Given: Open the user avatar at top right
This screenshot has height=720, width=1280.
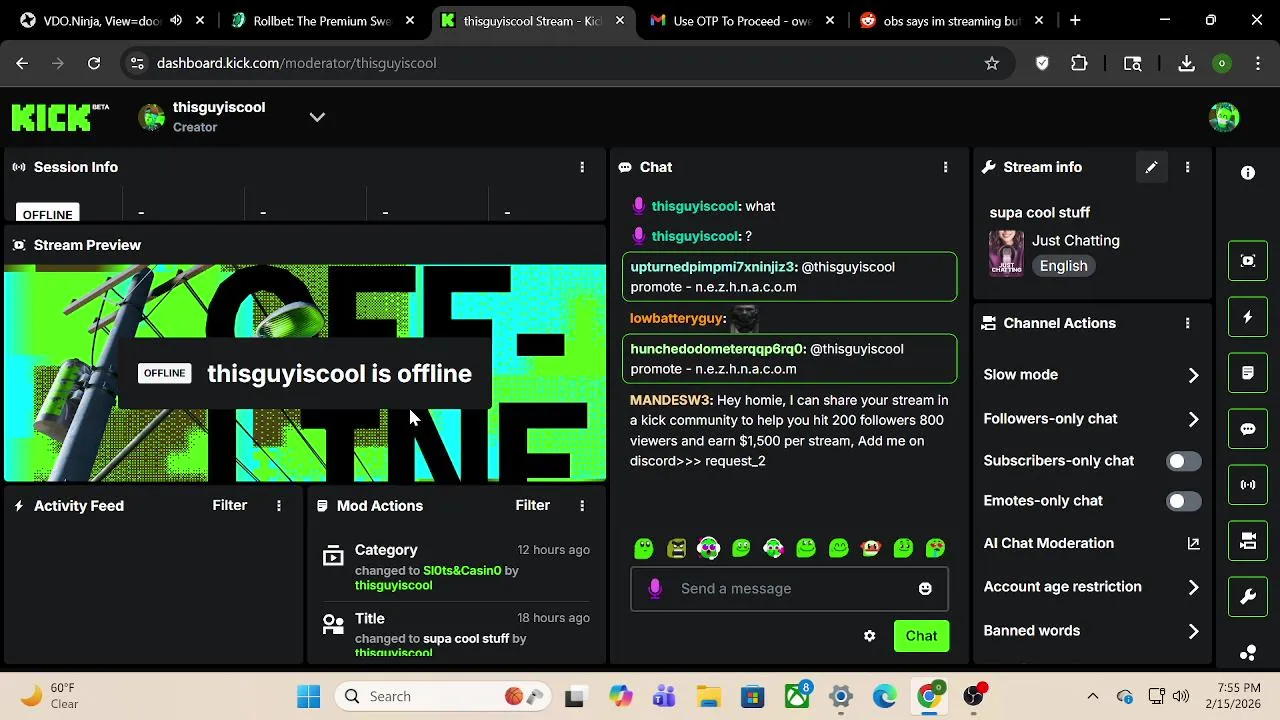Looking at the screenshot, I should 1224,117.
